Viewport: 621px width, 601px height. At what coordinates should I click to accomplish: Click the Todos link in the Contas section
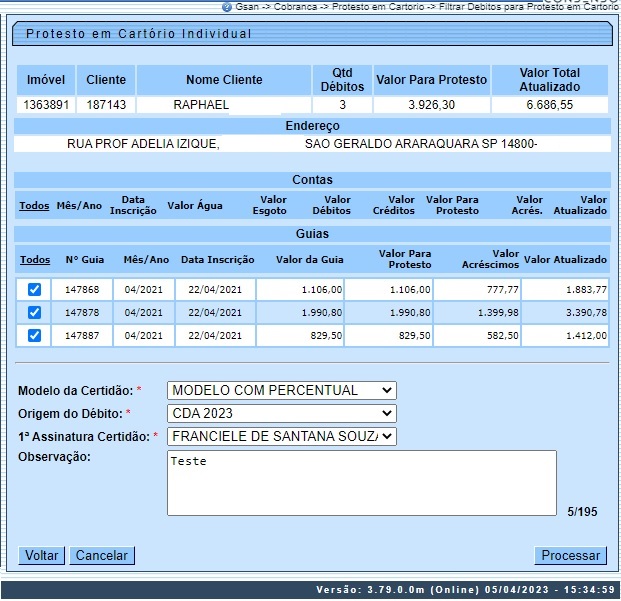[x=34, y=206]
